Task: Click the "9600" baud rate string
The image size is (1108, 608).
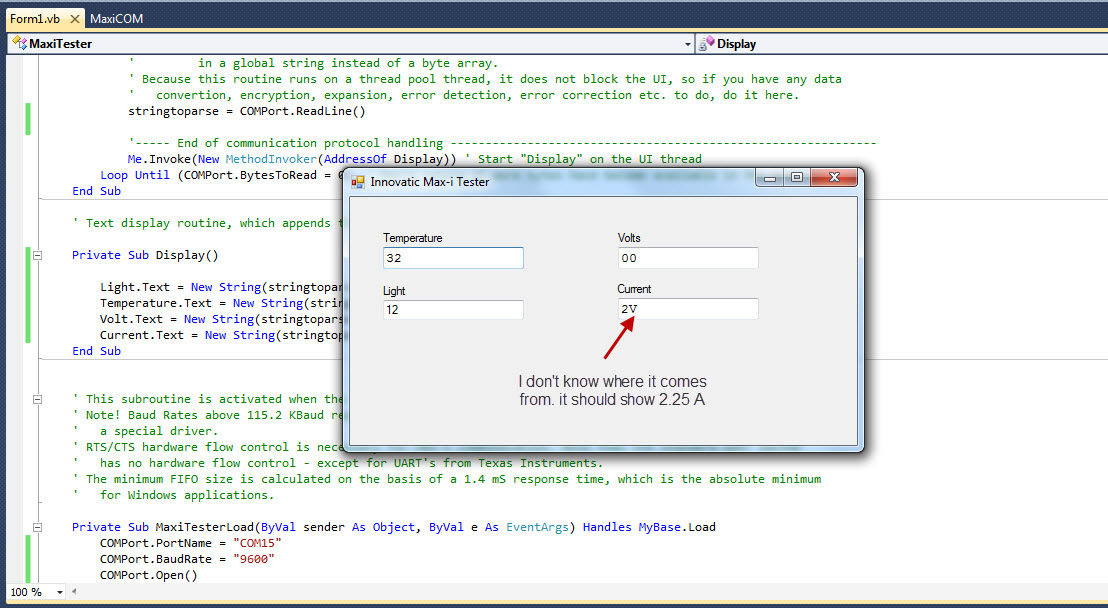Action: pos(254,559)
